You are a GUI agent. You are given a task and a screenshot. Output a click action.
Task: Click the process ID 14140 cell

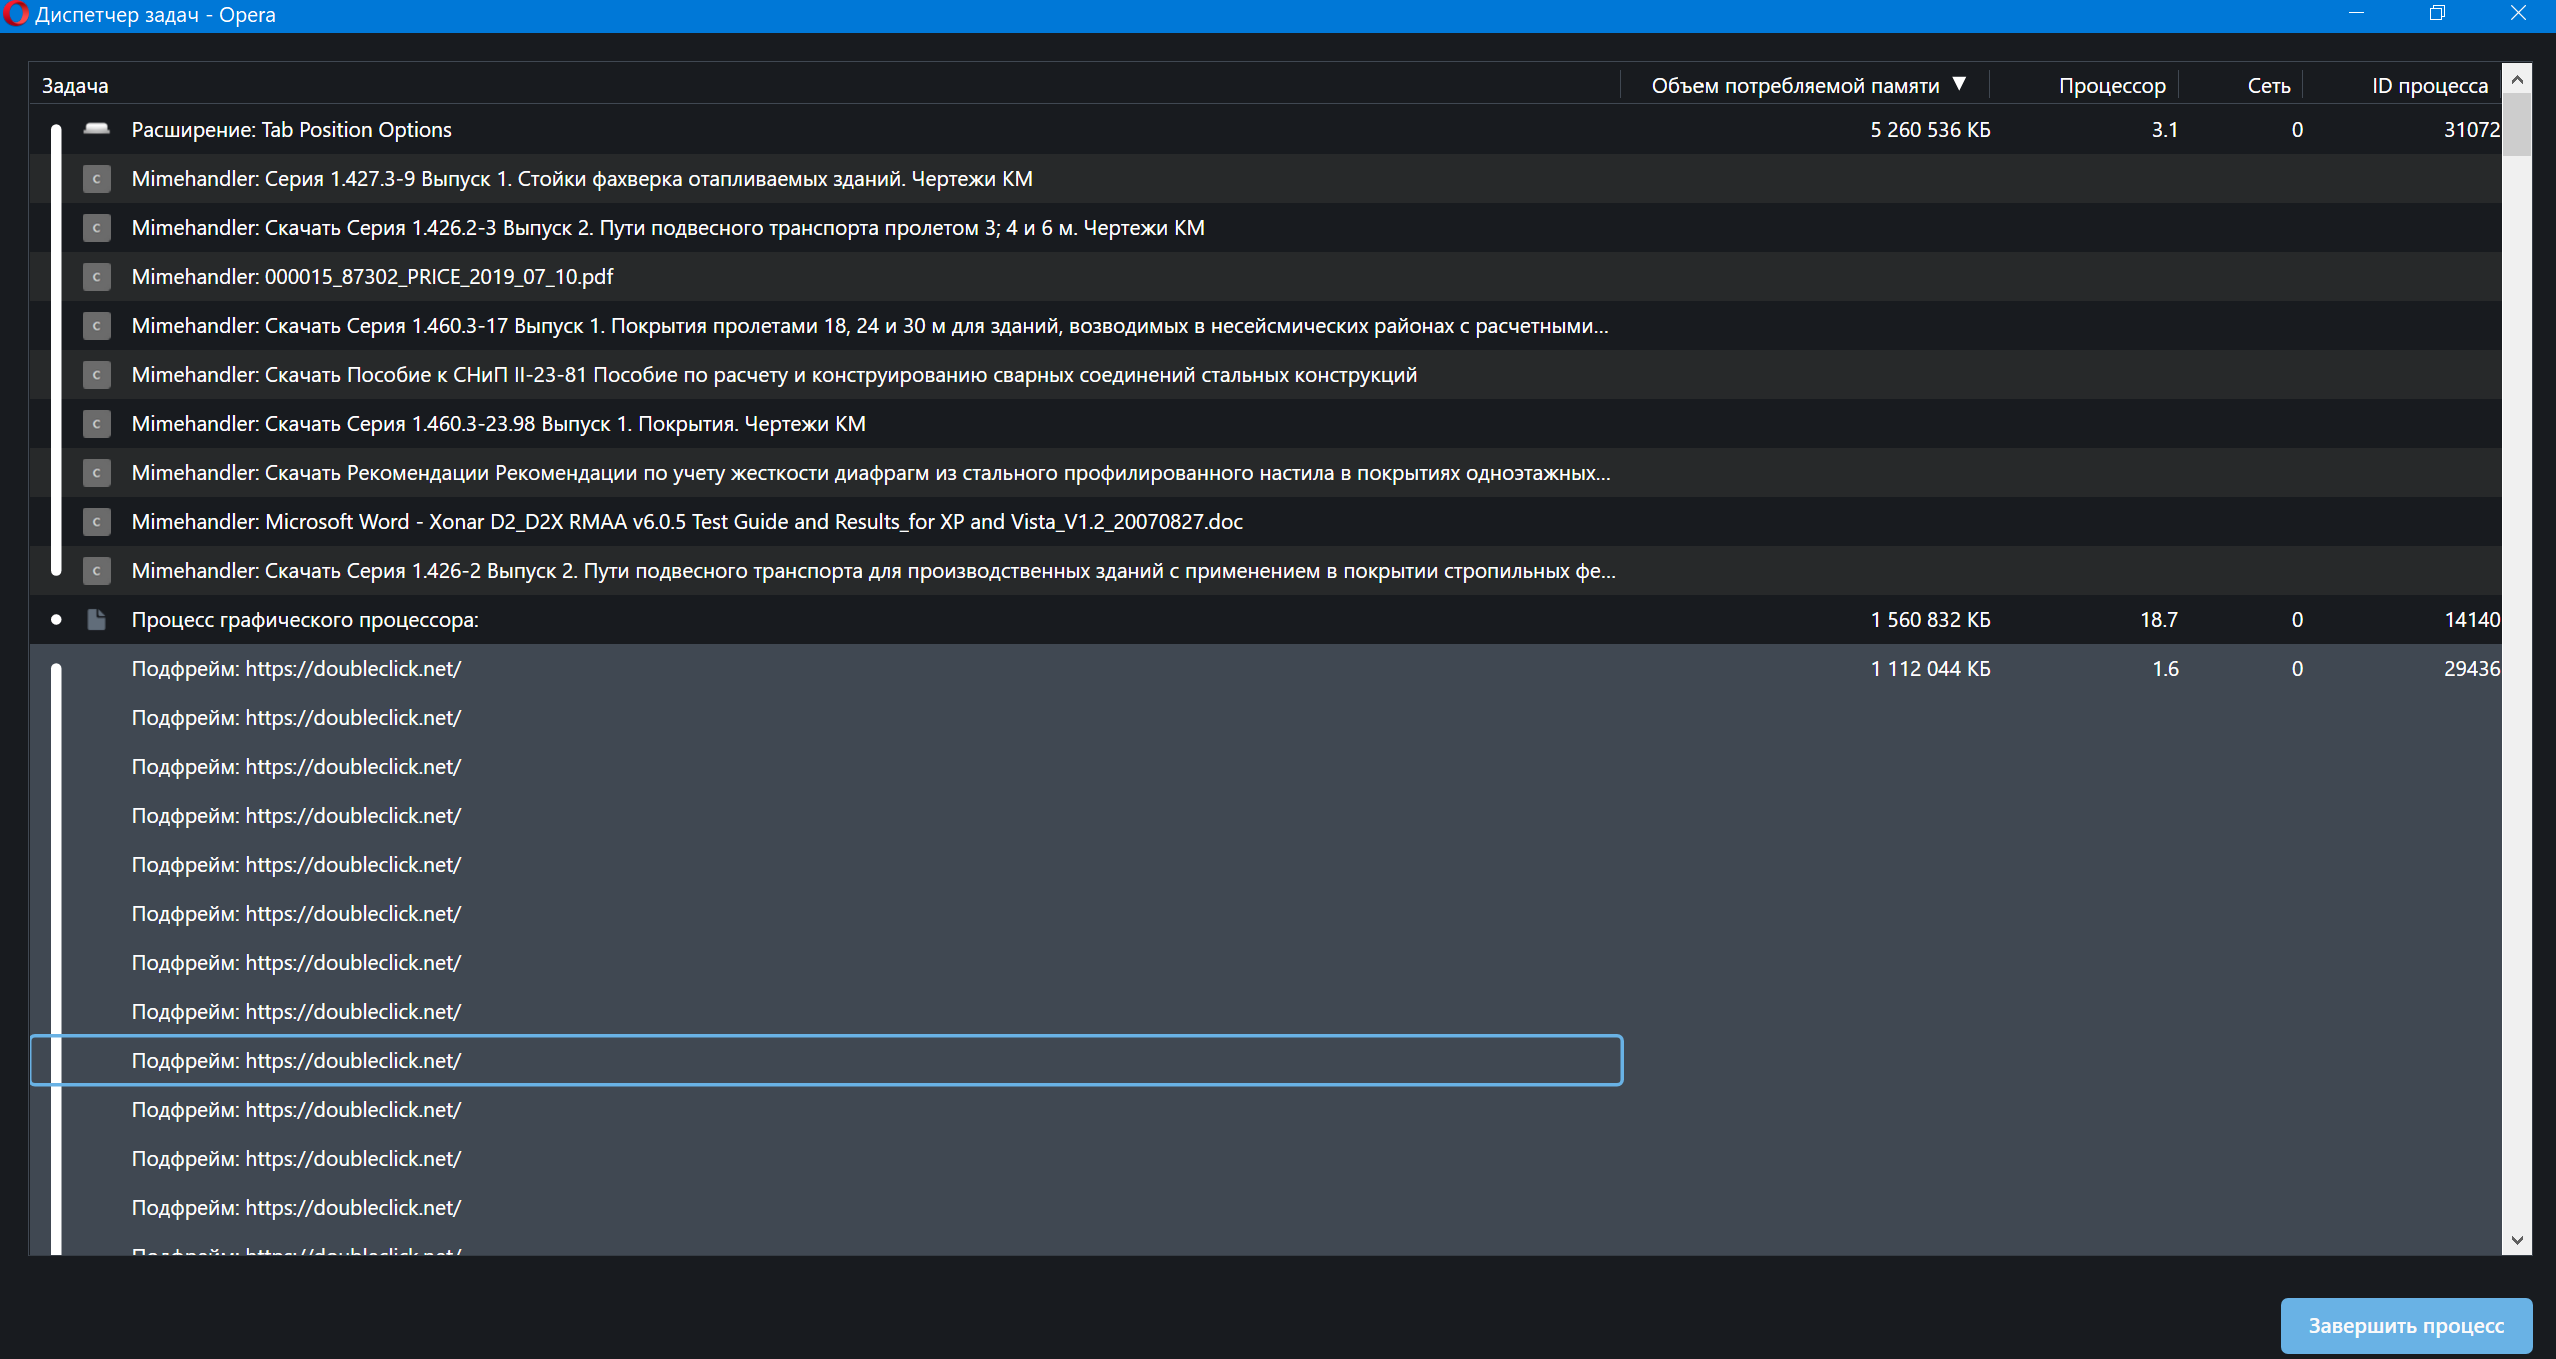(x=2471, y=620)
